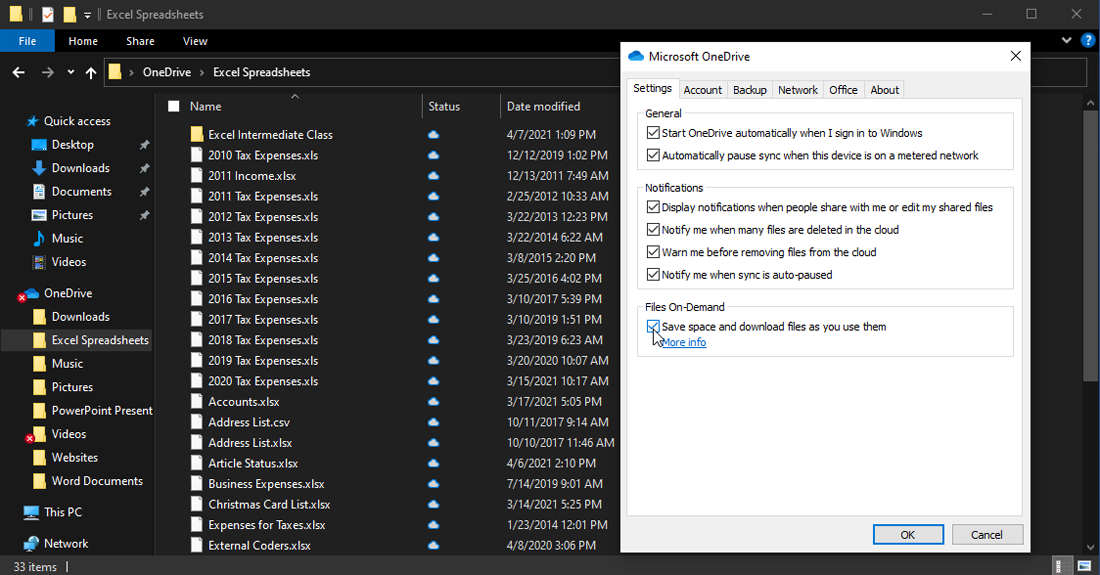Open the Backup tab in OneDrive dialog
Image resolution: width=1100 pixels, height=575 pixels.
click(x=749, y=90)
